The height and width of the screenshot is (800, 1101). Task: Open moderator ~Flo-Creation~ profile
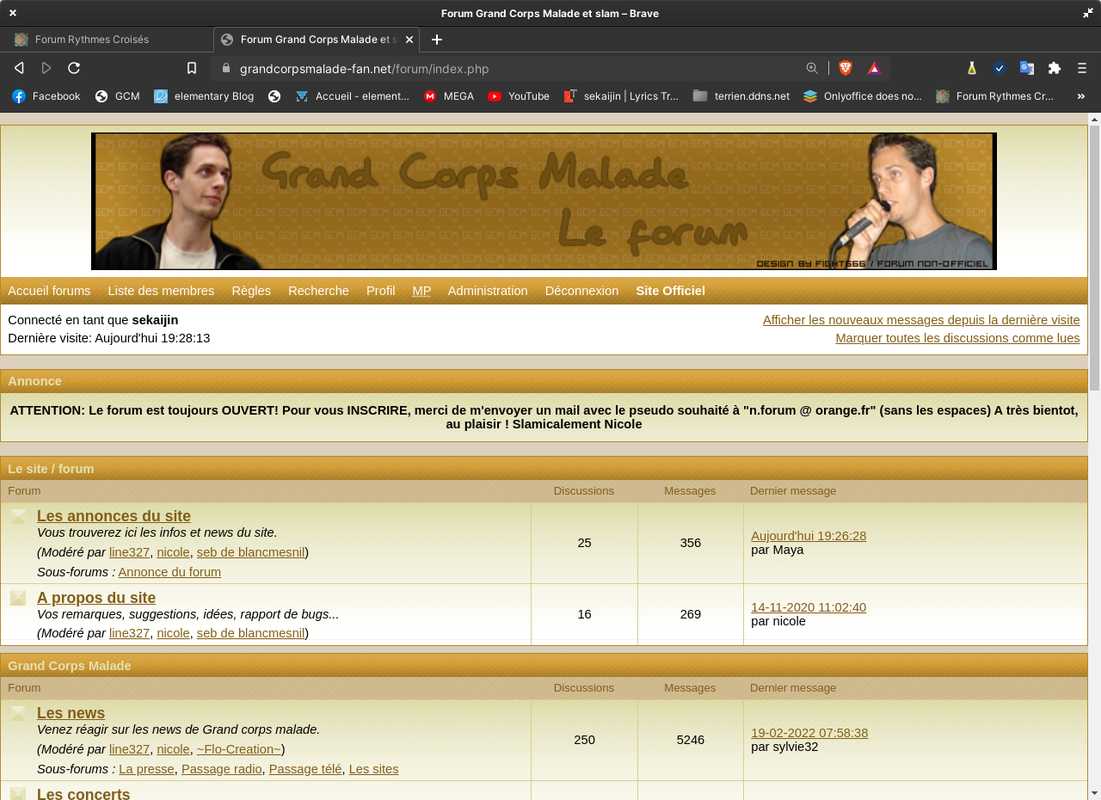coord(239,749)
